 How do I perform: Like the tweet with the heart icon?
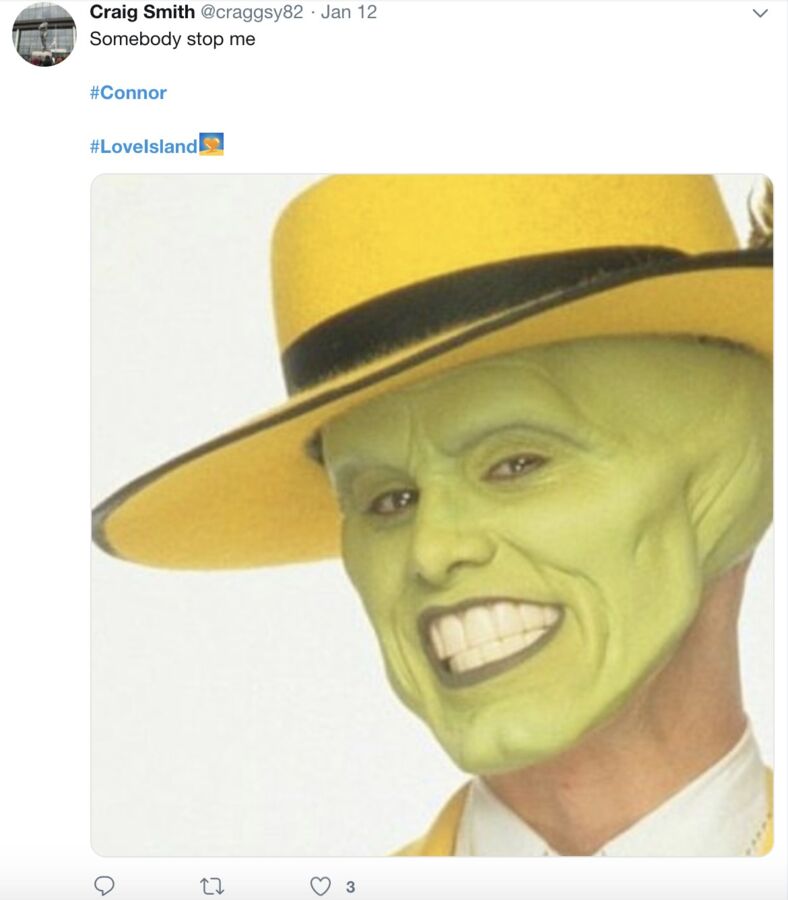point(320,886)
